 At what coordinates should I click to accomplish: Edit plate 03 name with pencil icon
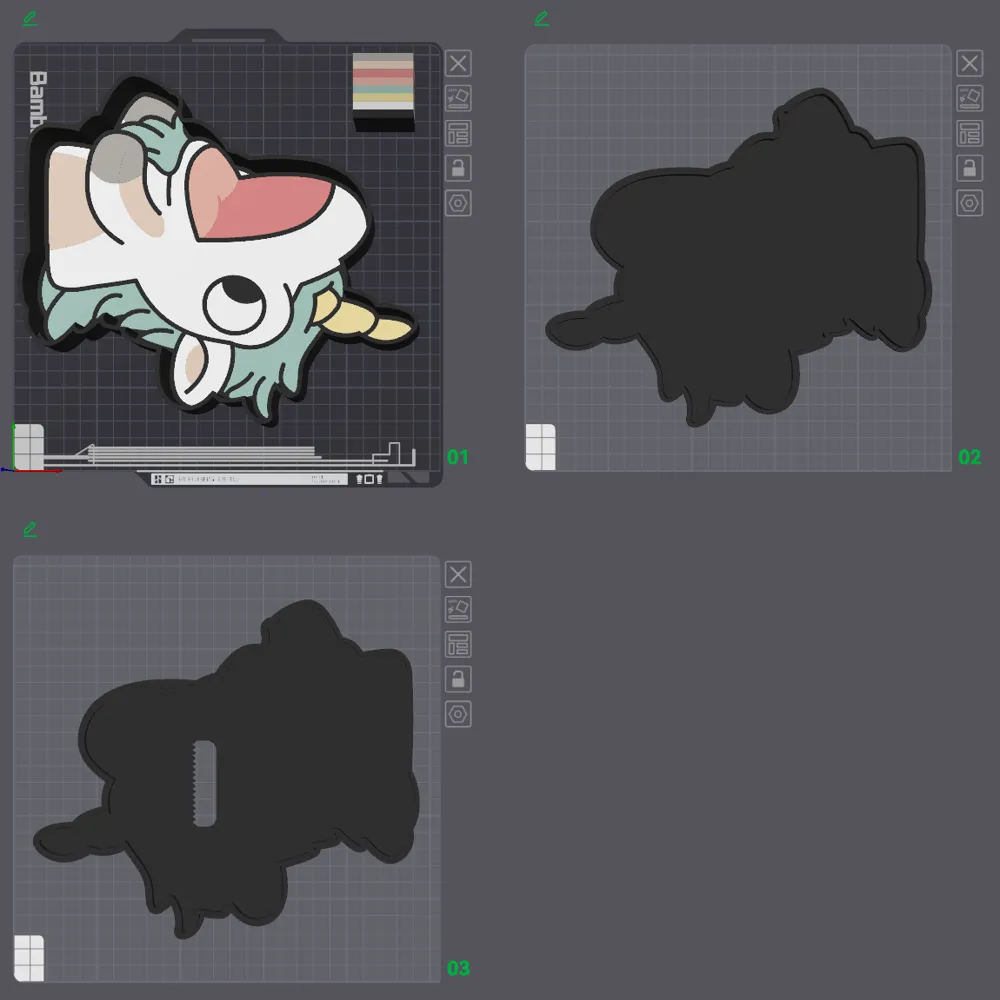pyautogui.click(x=30, y=529)
